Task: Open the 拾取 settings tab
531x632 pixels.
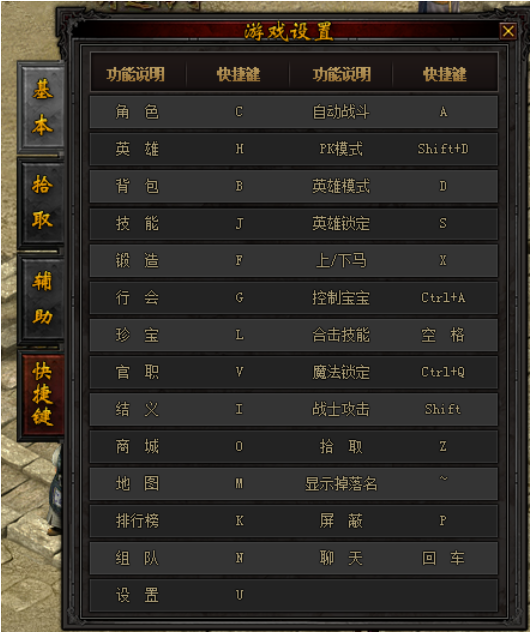Action: coord(42,203)
